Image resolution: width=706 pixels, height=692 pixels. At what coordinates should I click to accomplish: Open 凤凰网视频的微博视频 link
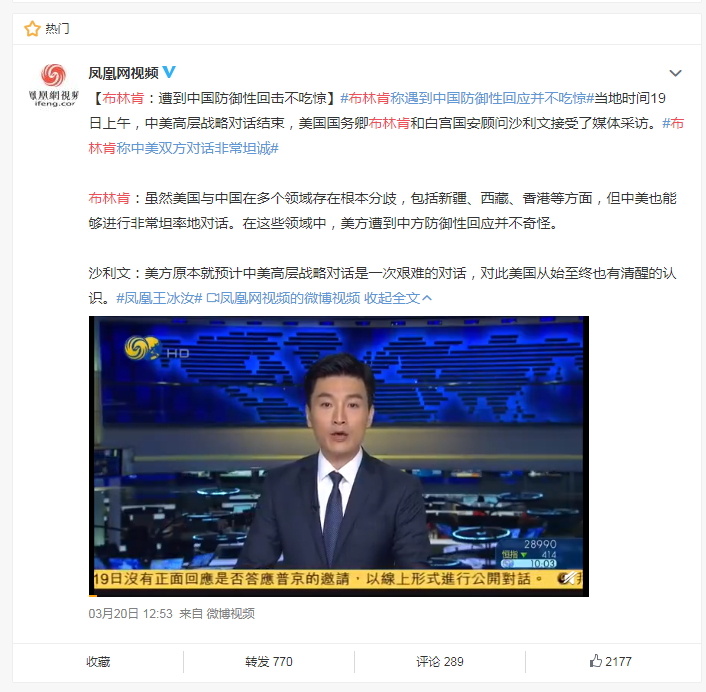[x=290, y=298]
